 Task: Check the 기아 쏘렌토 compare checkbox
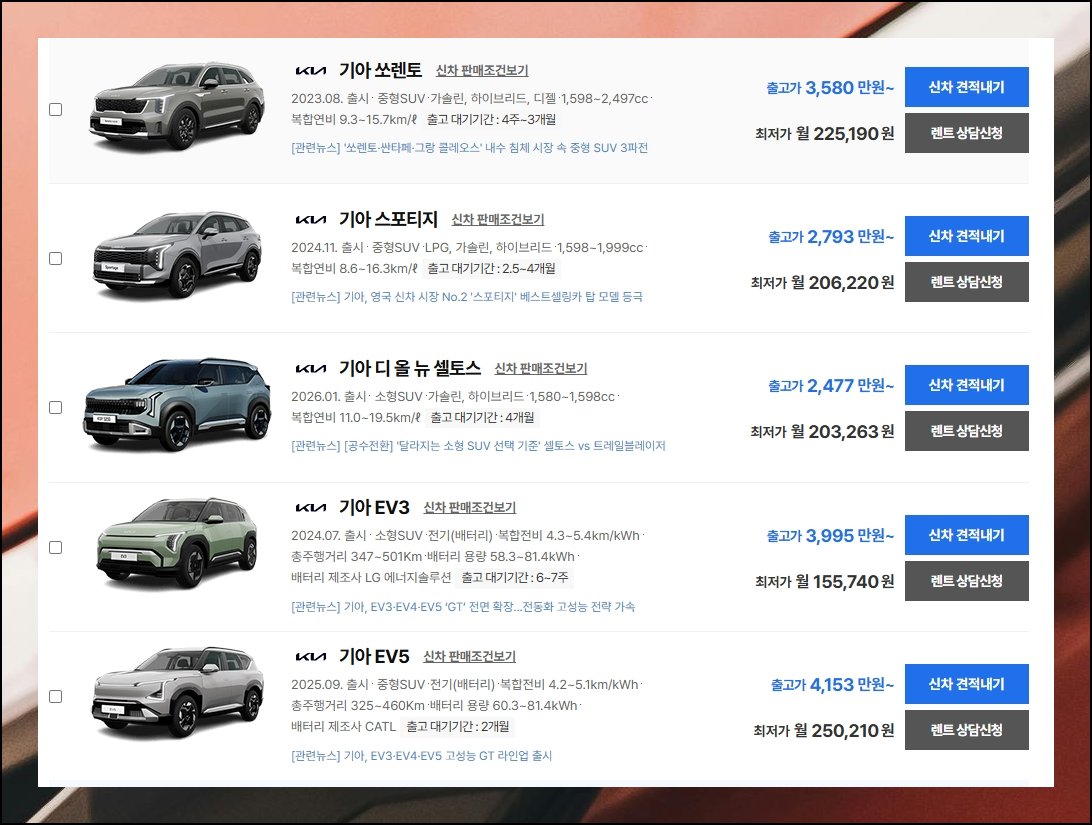click(56, 109)
